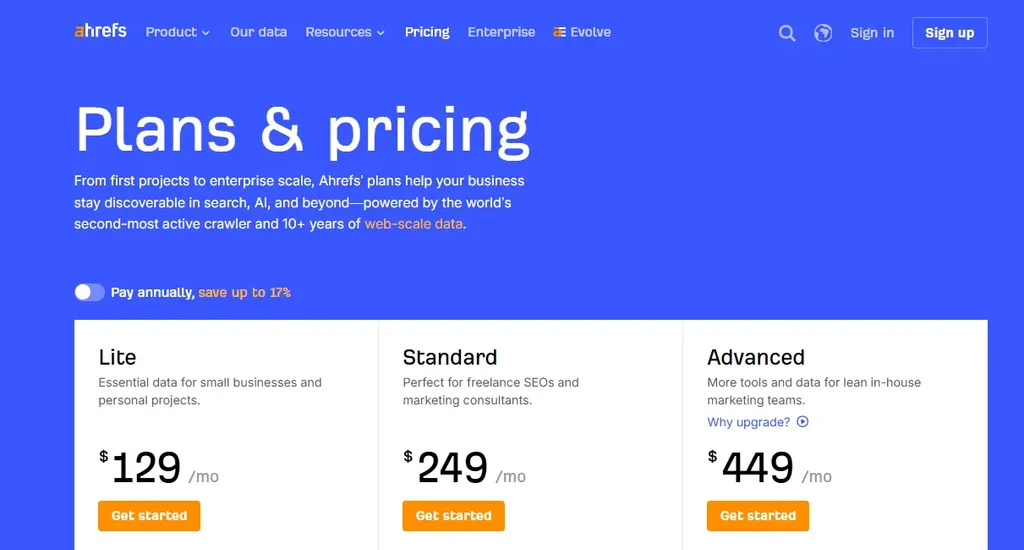Toggle the Pay annually switch
The width and height of the screenshot is (1024, 550).
[x=89, y=292]
